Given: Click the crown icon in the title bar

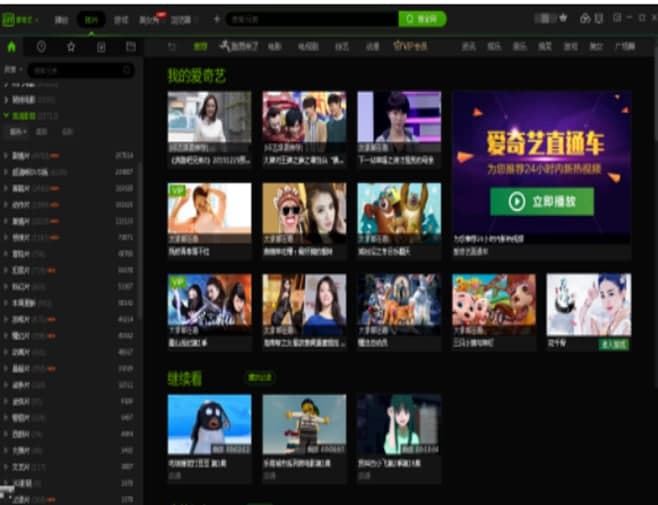Looking at the screenshot, I should click(564, 18).
